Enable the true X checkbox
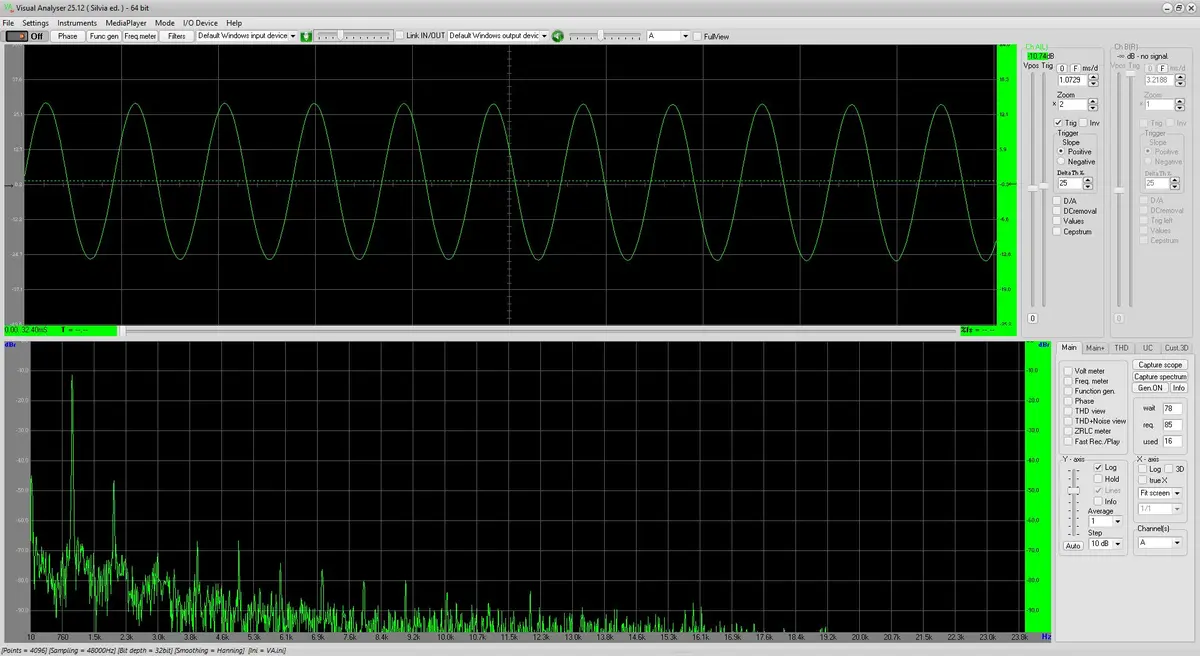 tap(1142, 480)
